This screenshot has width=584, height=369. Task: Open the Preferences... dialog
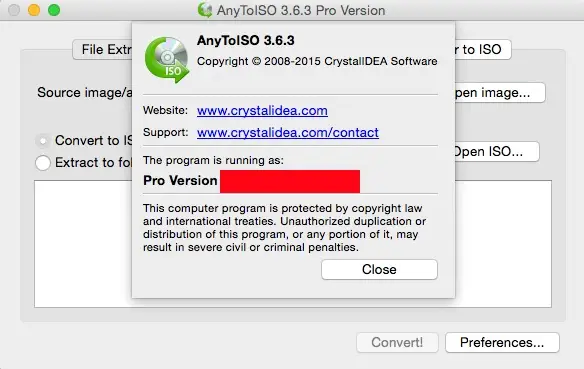(502, 343)
